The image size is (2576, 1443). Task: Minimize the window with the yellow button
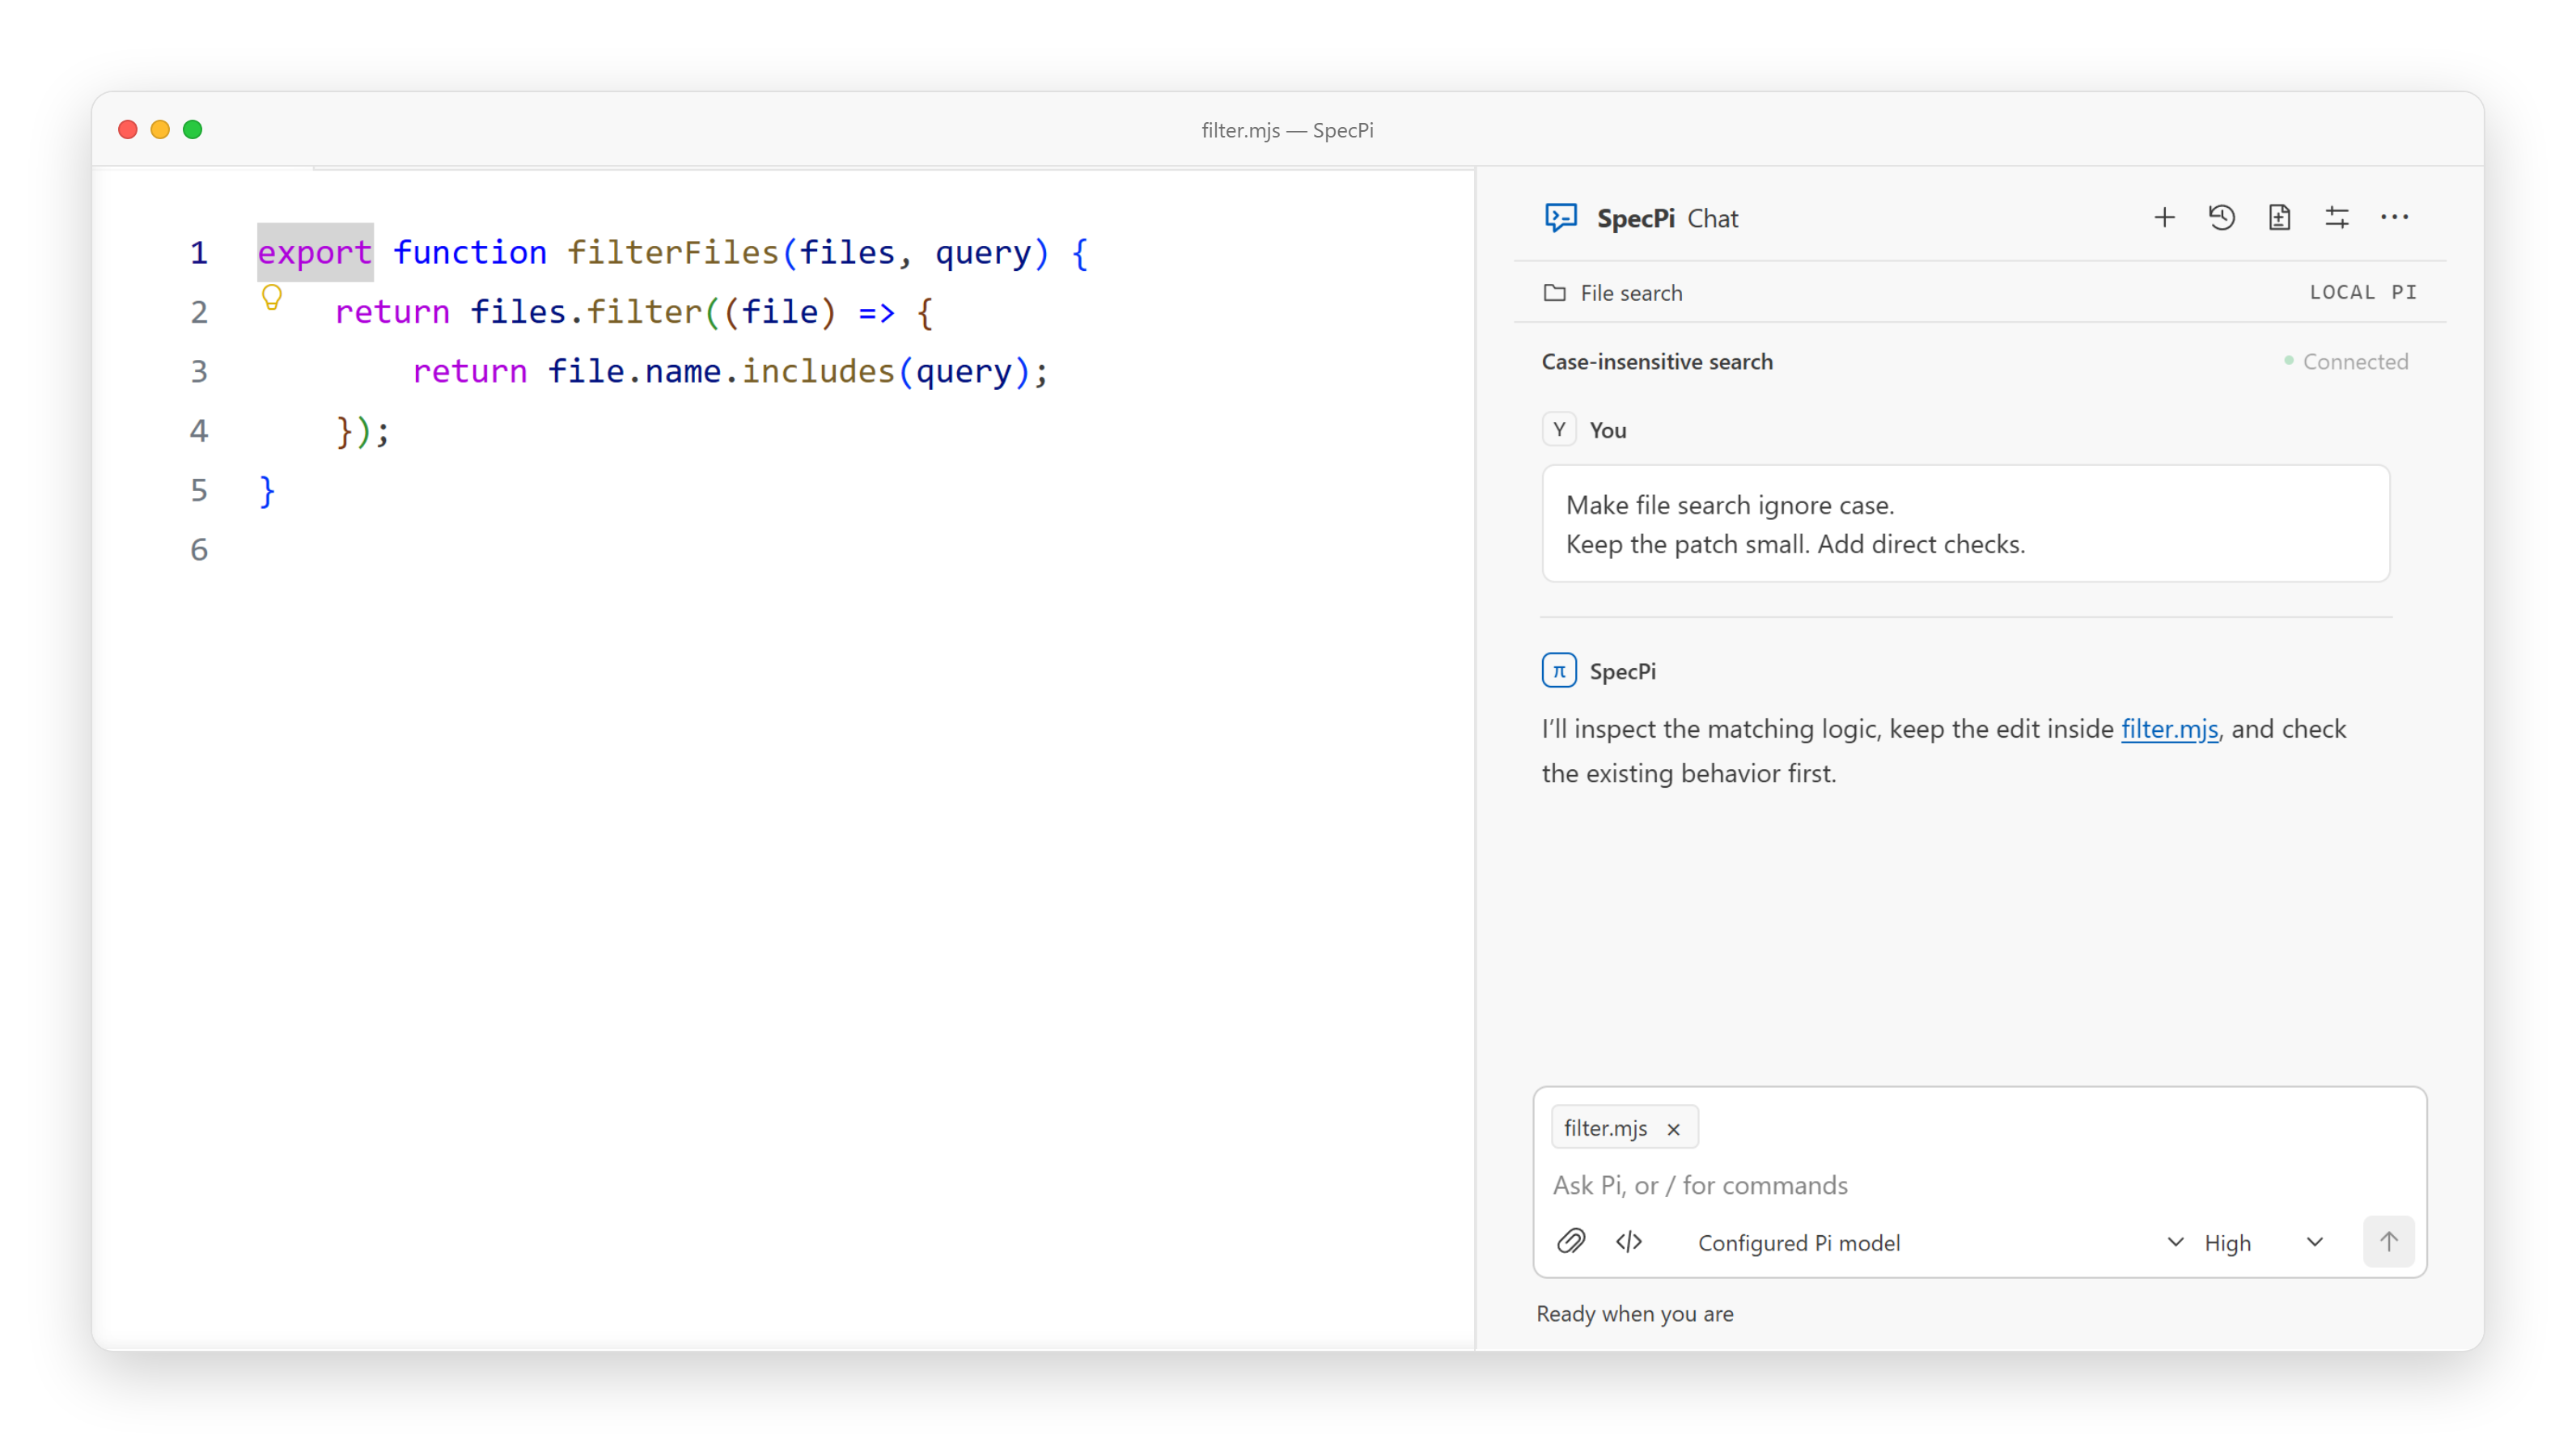[160, 130]
